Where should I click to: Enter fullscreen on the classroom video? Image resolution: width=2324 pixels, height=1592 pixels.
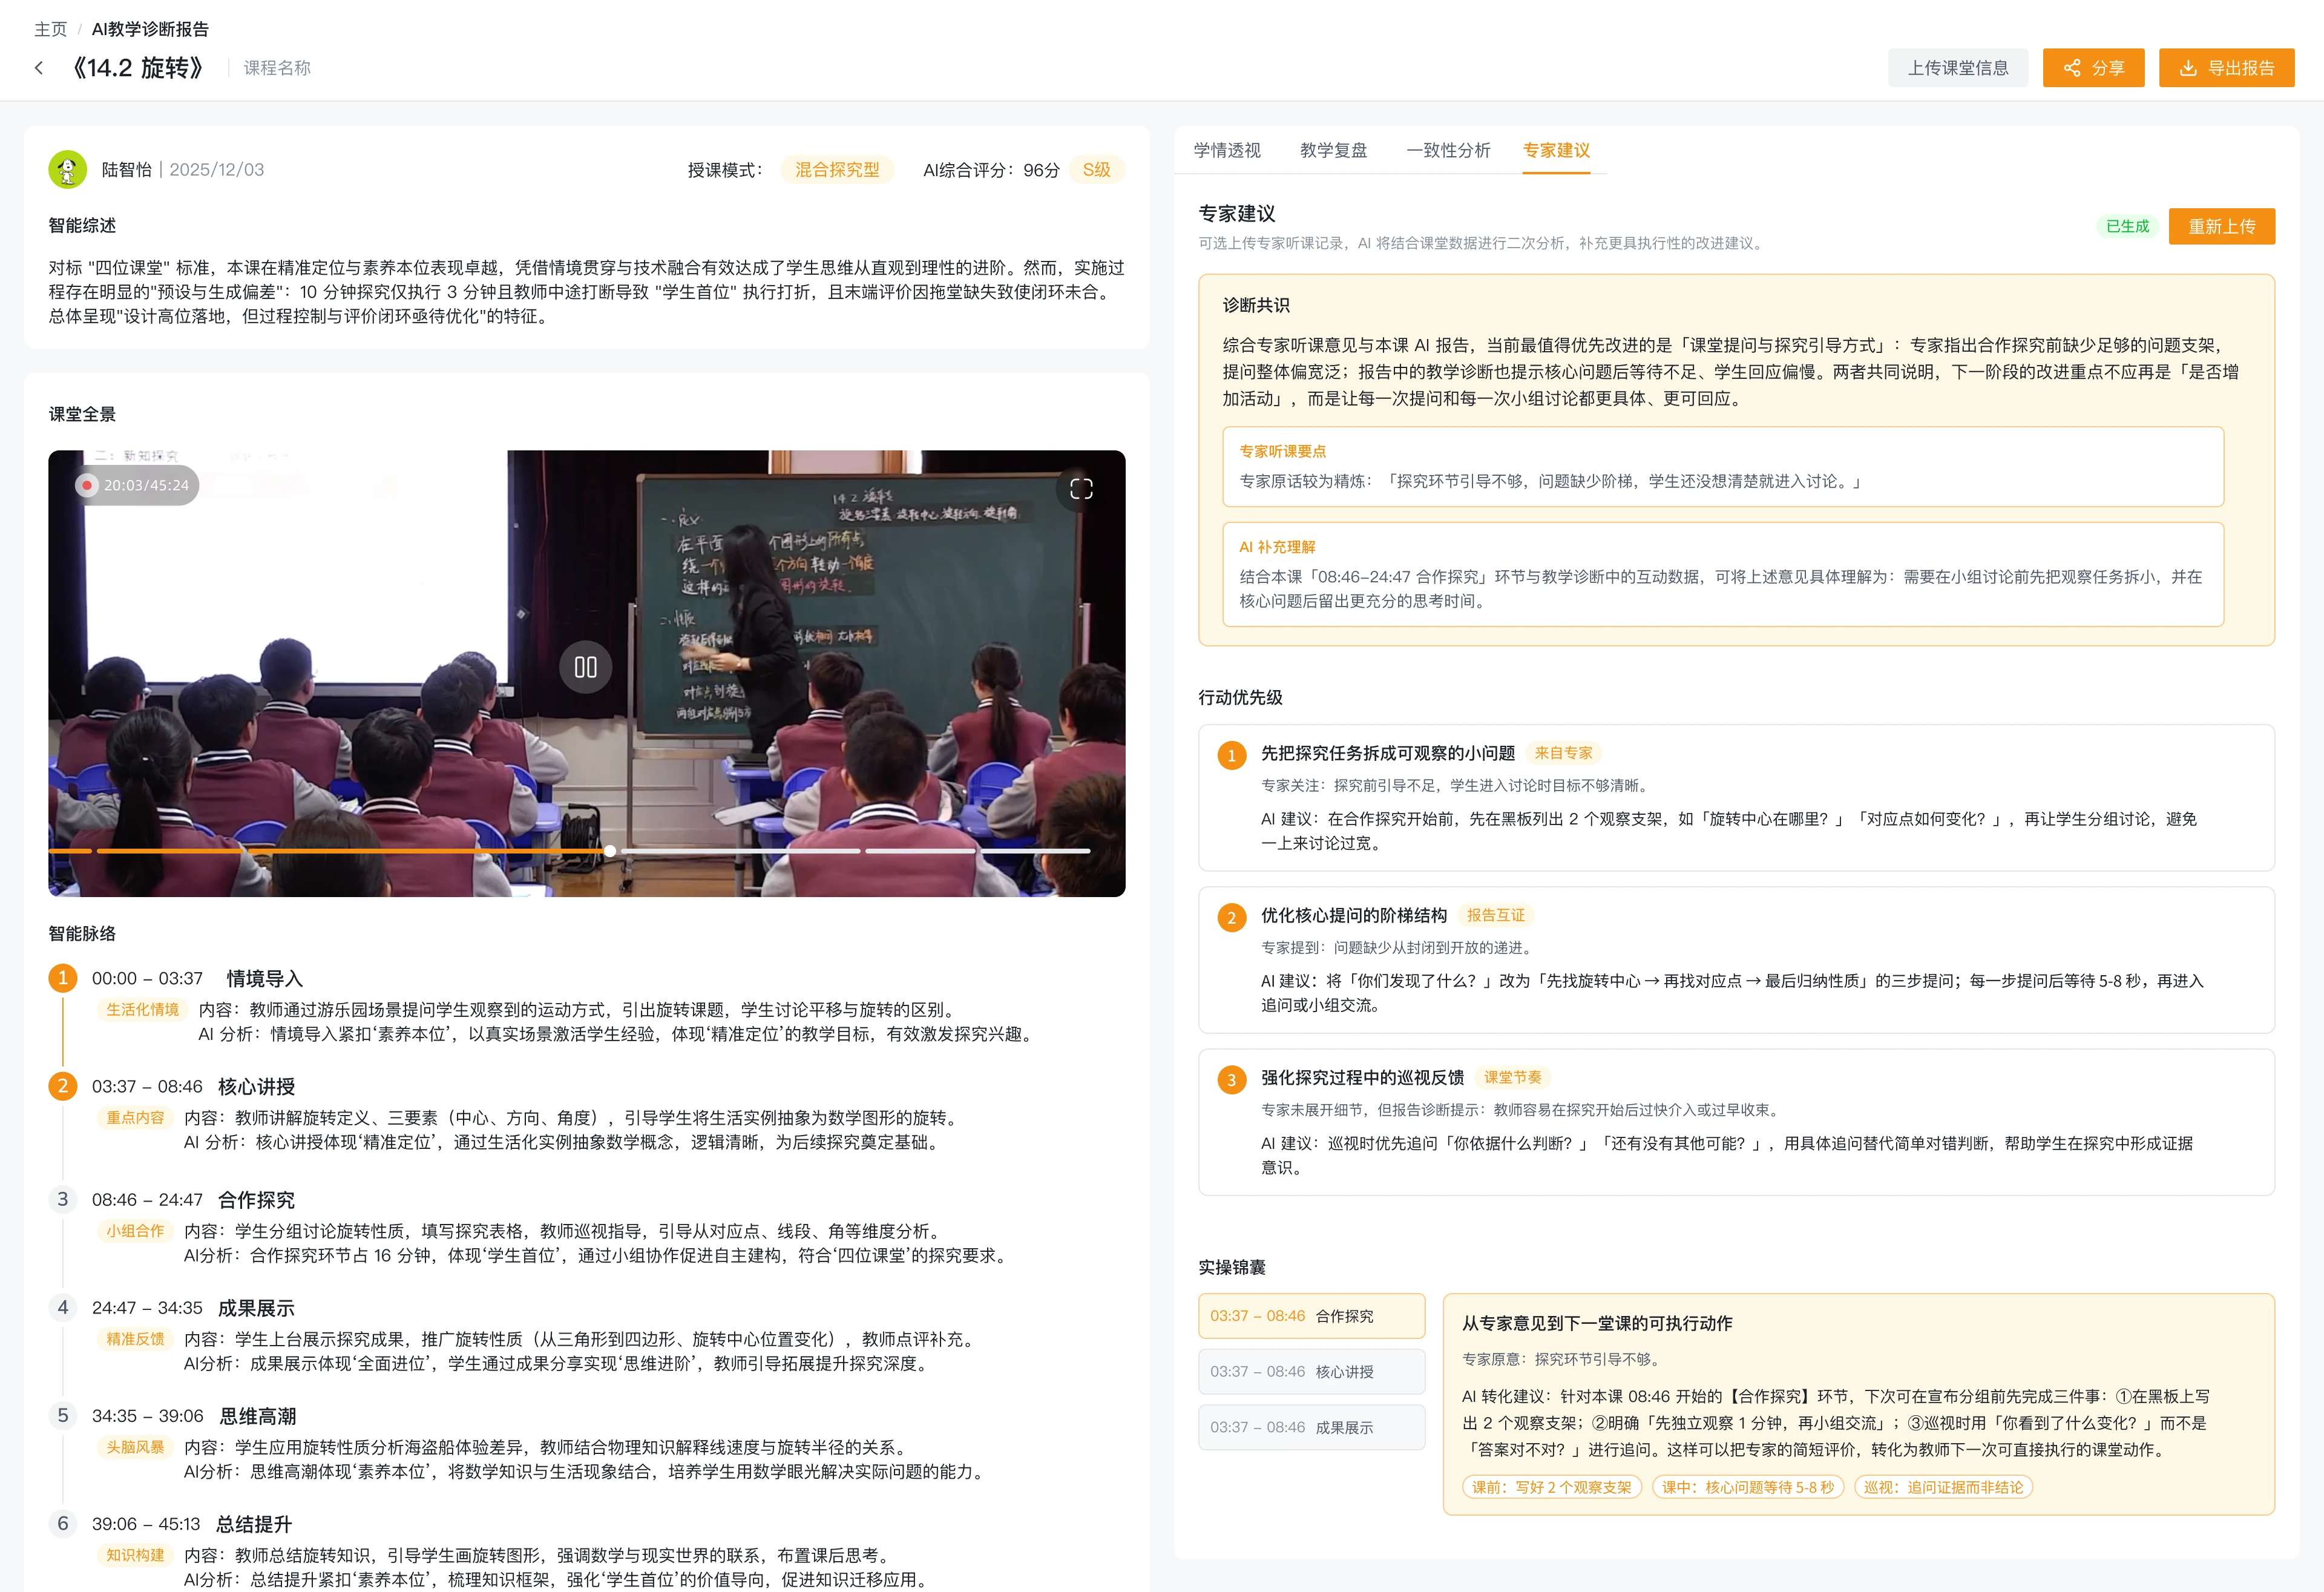tap(1081, 488)
